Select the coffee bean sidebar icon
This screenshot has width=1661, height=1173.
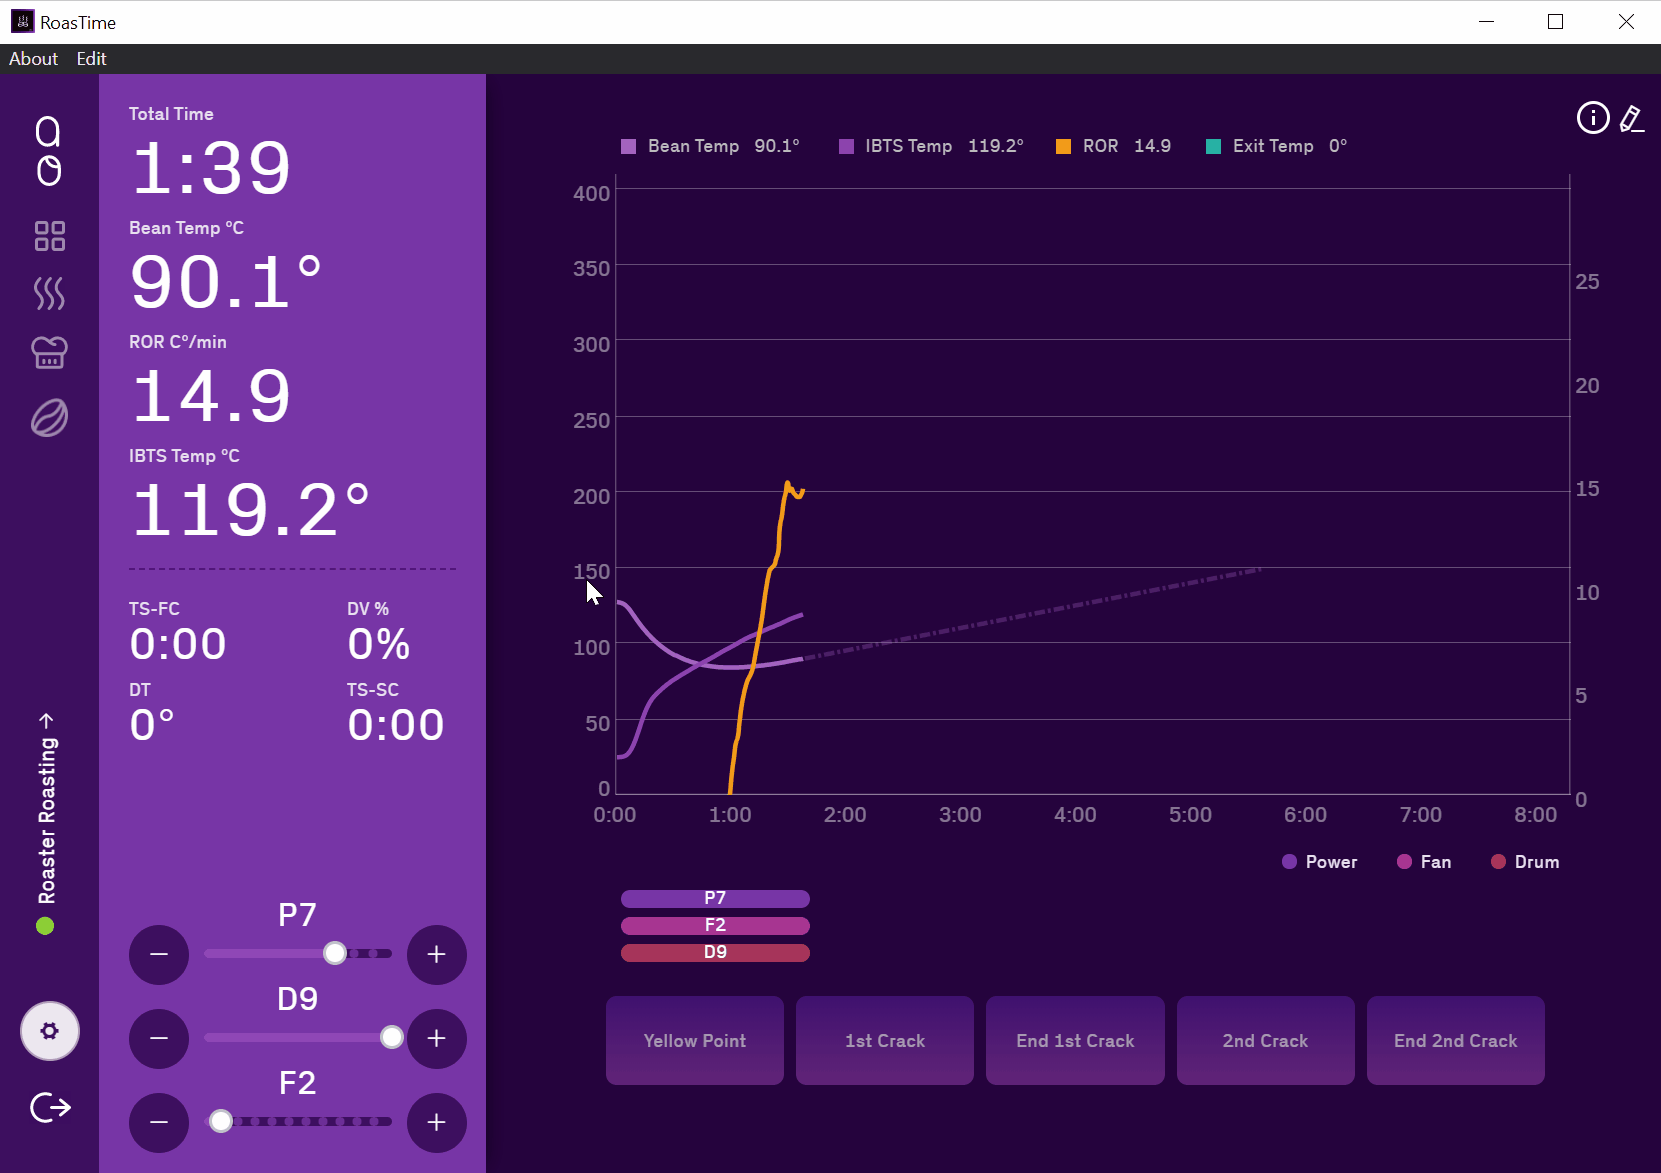(x=49, y=418)
